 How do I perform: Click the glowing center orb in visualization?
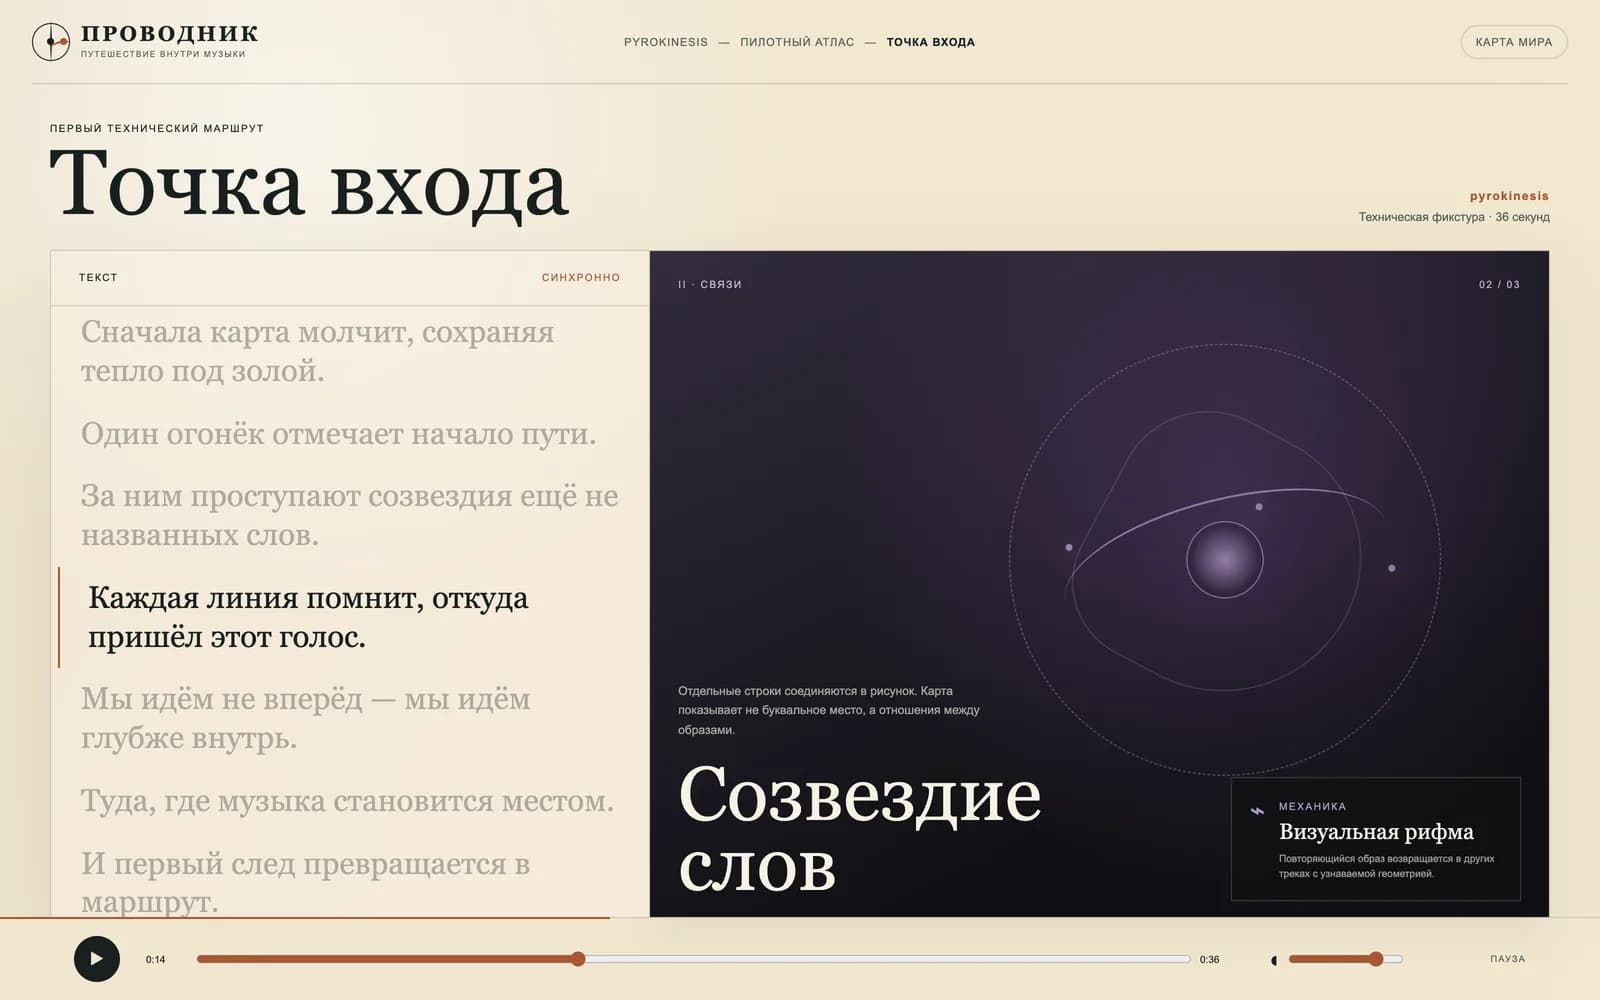coord(1224,560)
